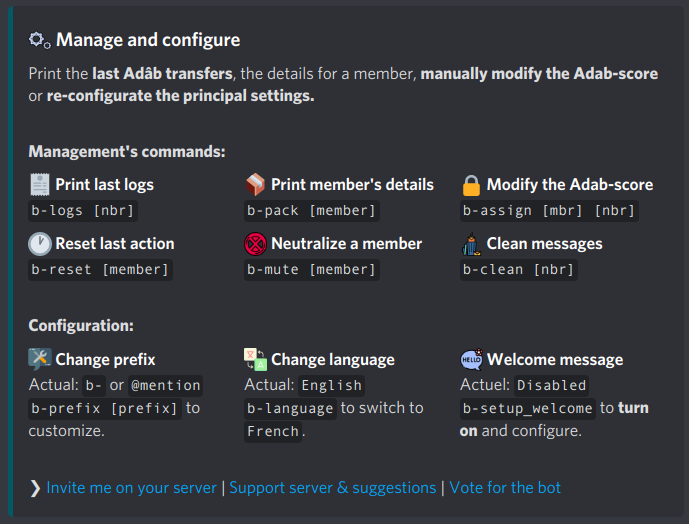Open the Invite me on your server link
The height and width of the screenshot is (524, 689).
click(131, 488)
